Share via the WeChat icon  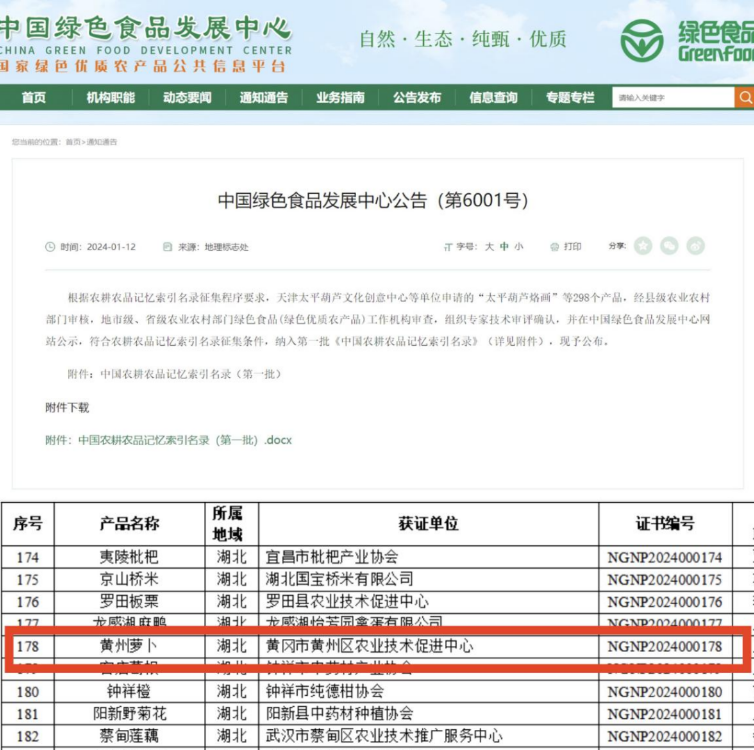tap(669, 246)
